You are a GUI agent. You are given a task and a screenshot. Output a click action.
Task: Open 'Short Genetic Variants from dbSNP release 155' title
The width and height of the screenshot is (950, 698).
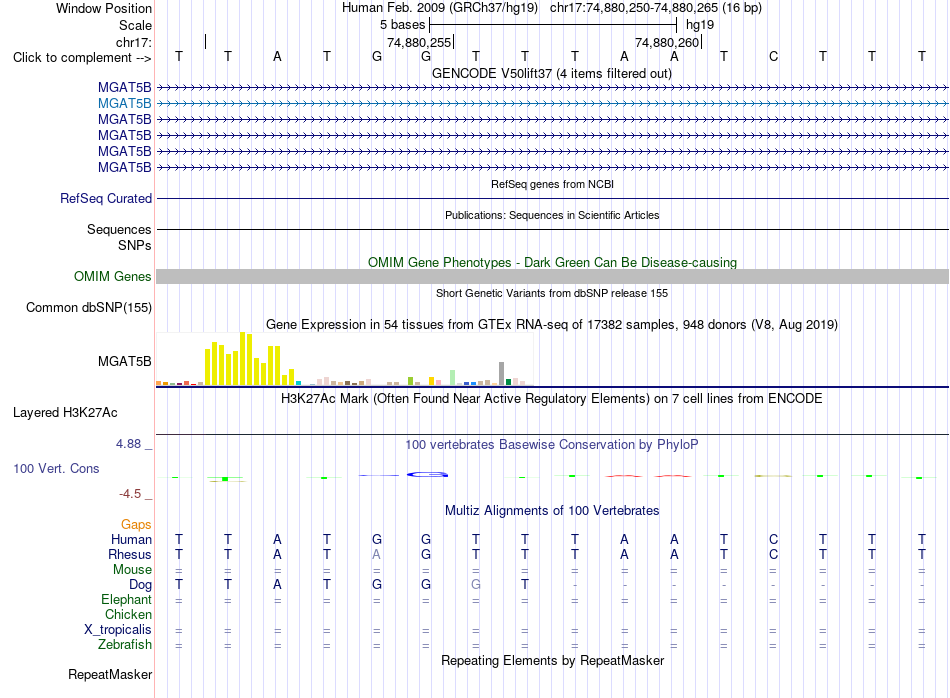552,293
